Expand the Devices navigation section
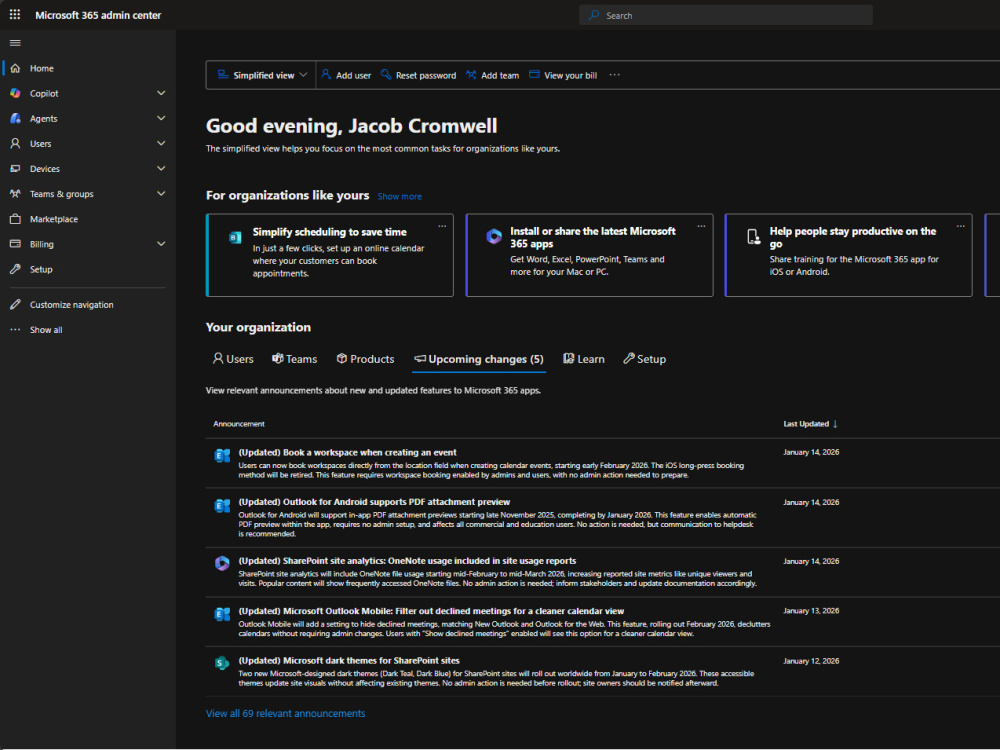 tap(161, 168)
